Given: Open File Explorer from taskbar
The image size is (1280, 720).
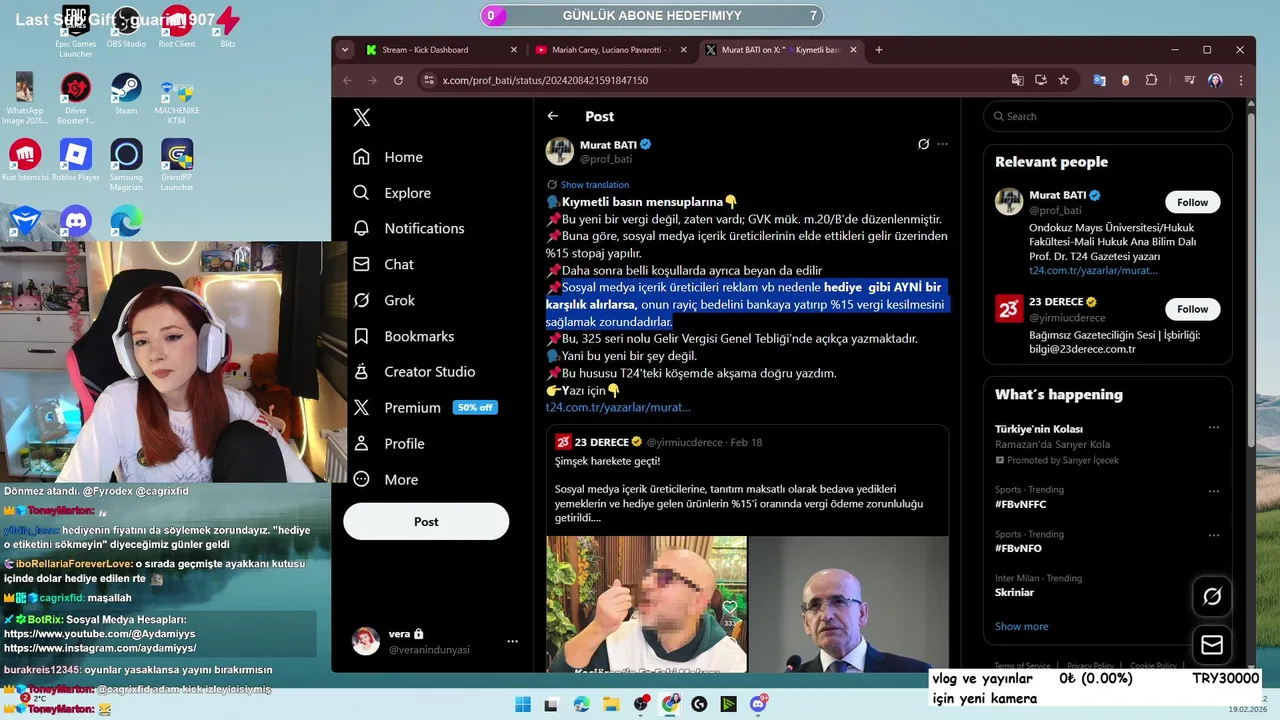Looking at the screenshot, I should [x=611, y=705].
